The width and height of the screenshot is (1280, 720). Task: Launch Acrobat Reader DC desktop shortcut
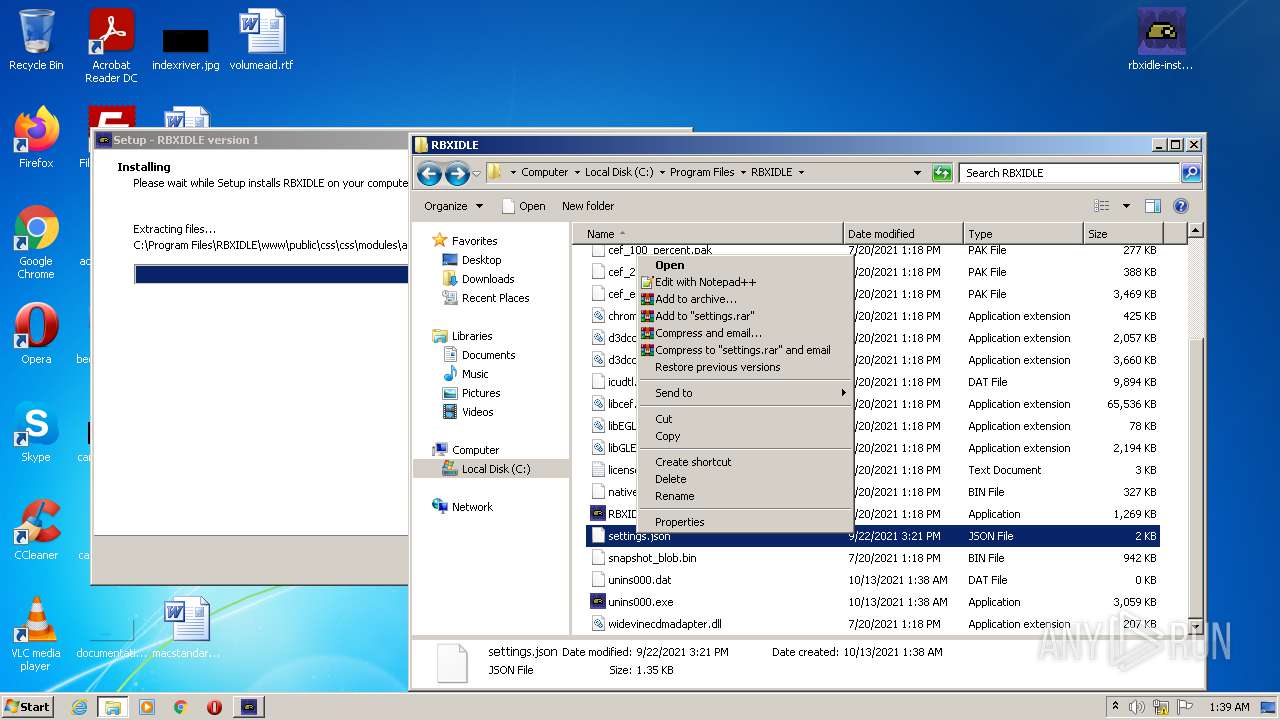tap(111, 46)
